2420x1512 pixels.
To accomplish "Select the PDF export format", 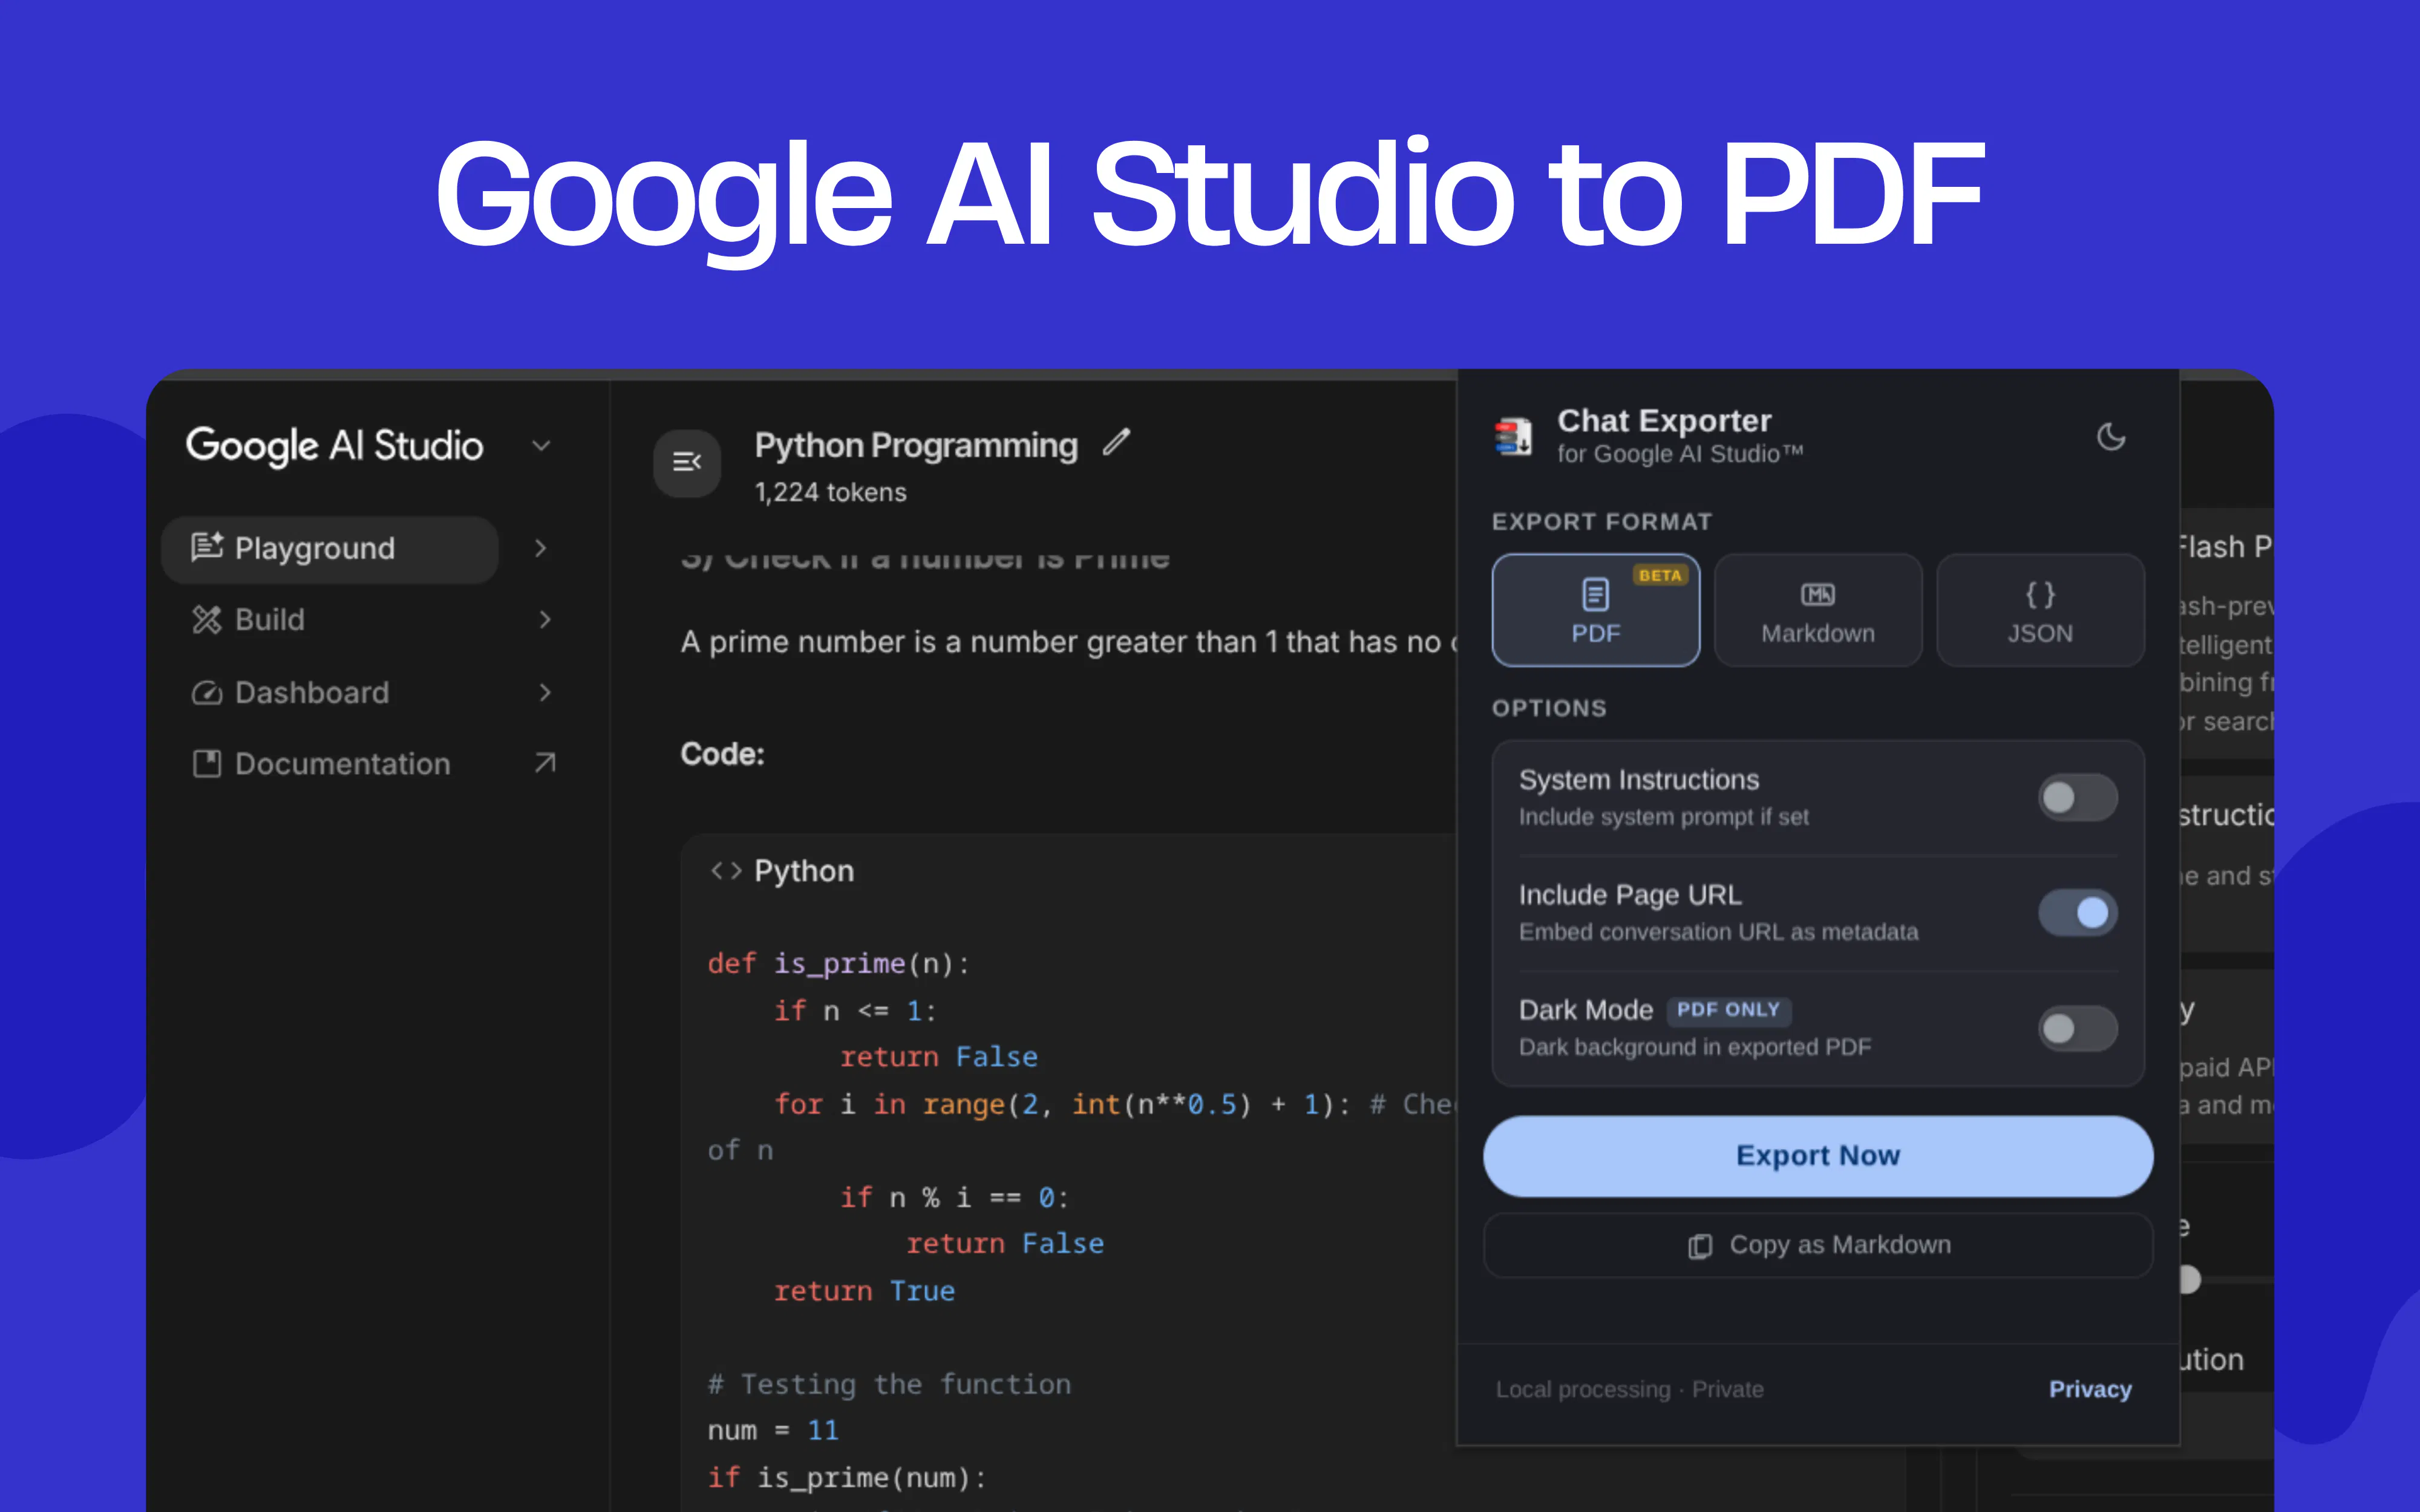I will point(1596,610).
